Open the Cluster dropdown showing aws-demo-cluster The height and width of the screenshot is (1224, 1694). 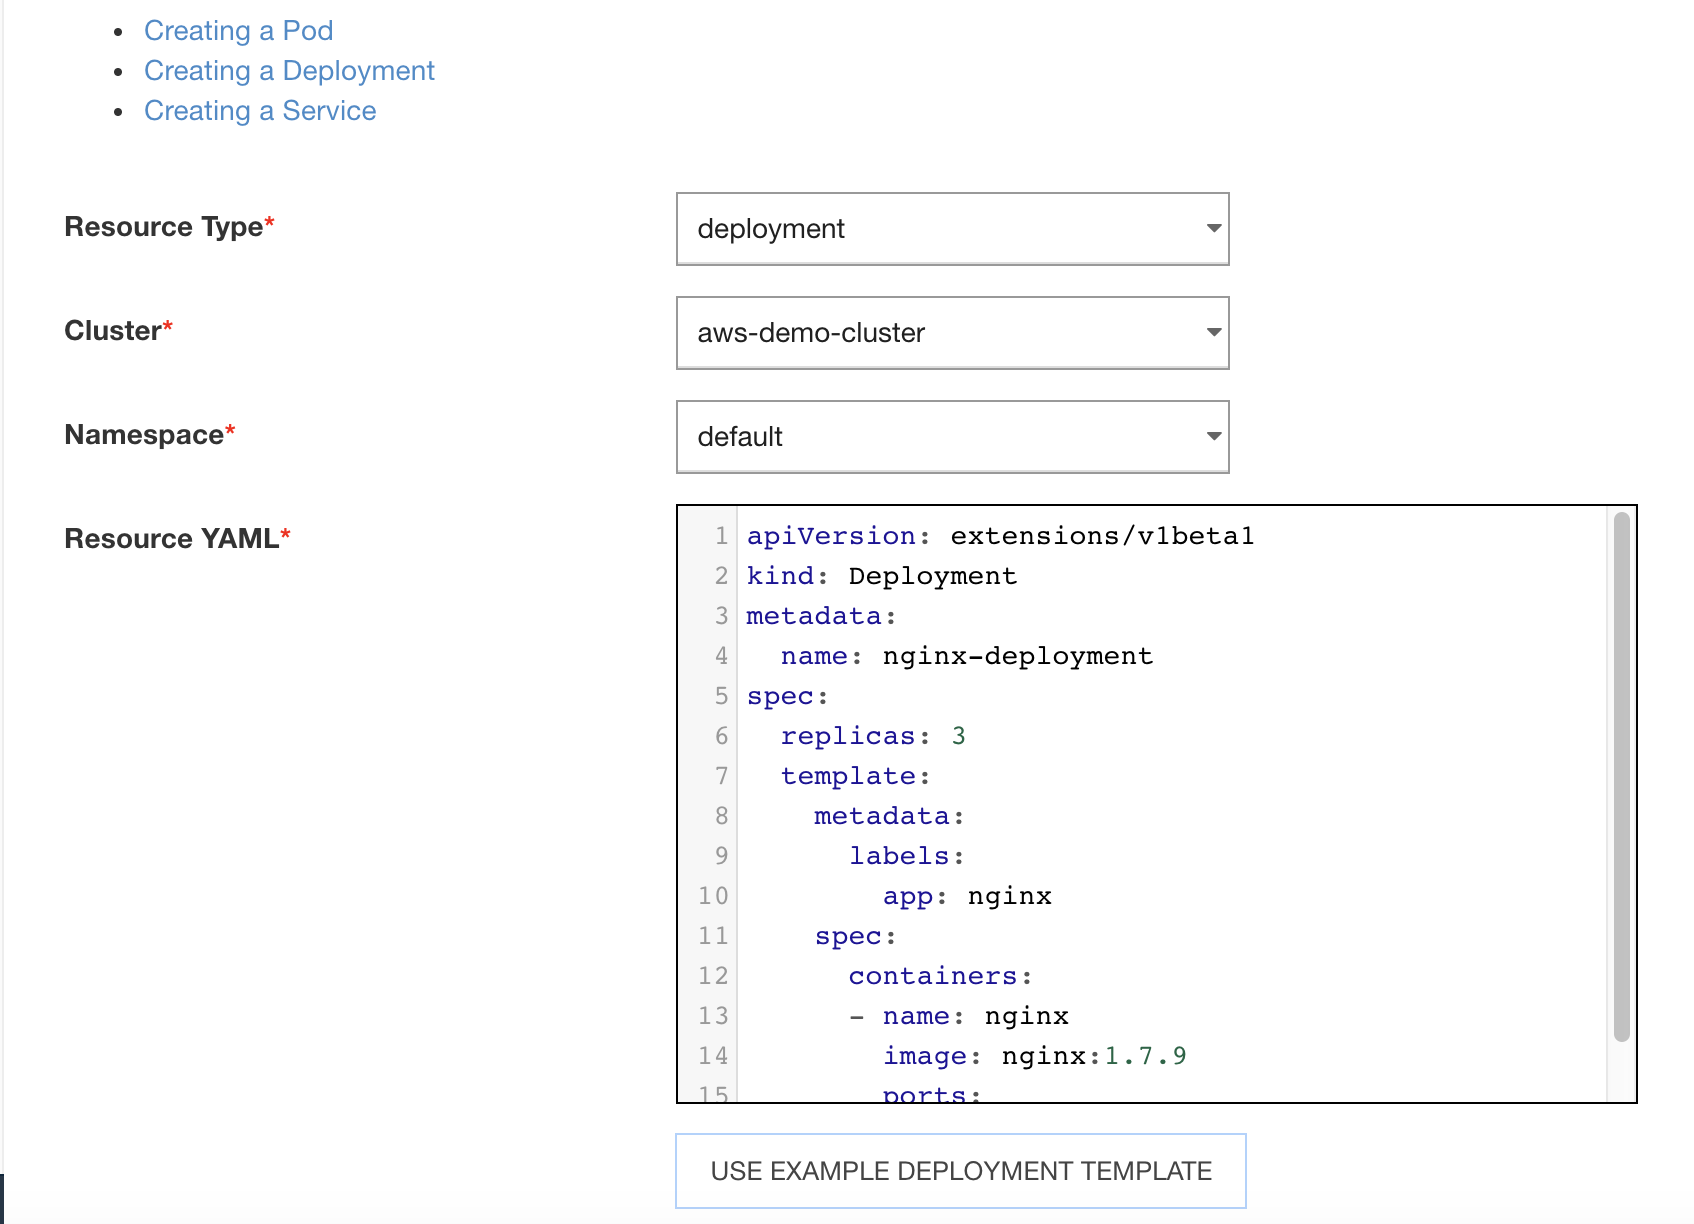click(952, 333)
